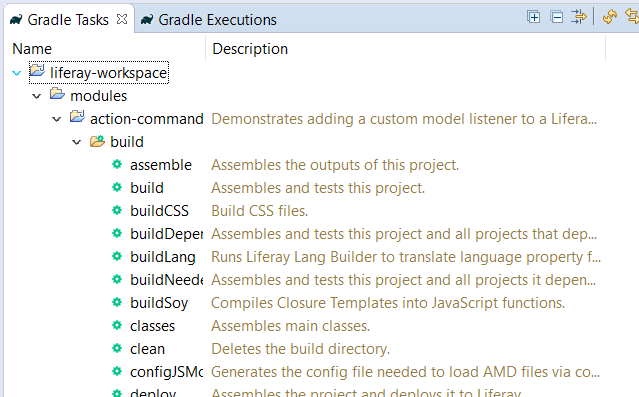Click the gear icon beside build task
This screenshot has height=397, width=639.
click(117, 187)
